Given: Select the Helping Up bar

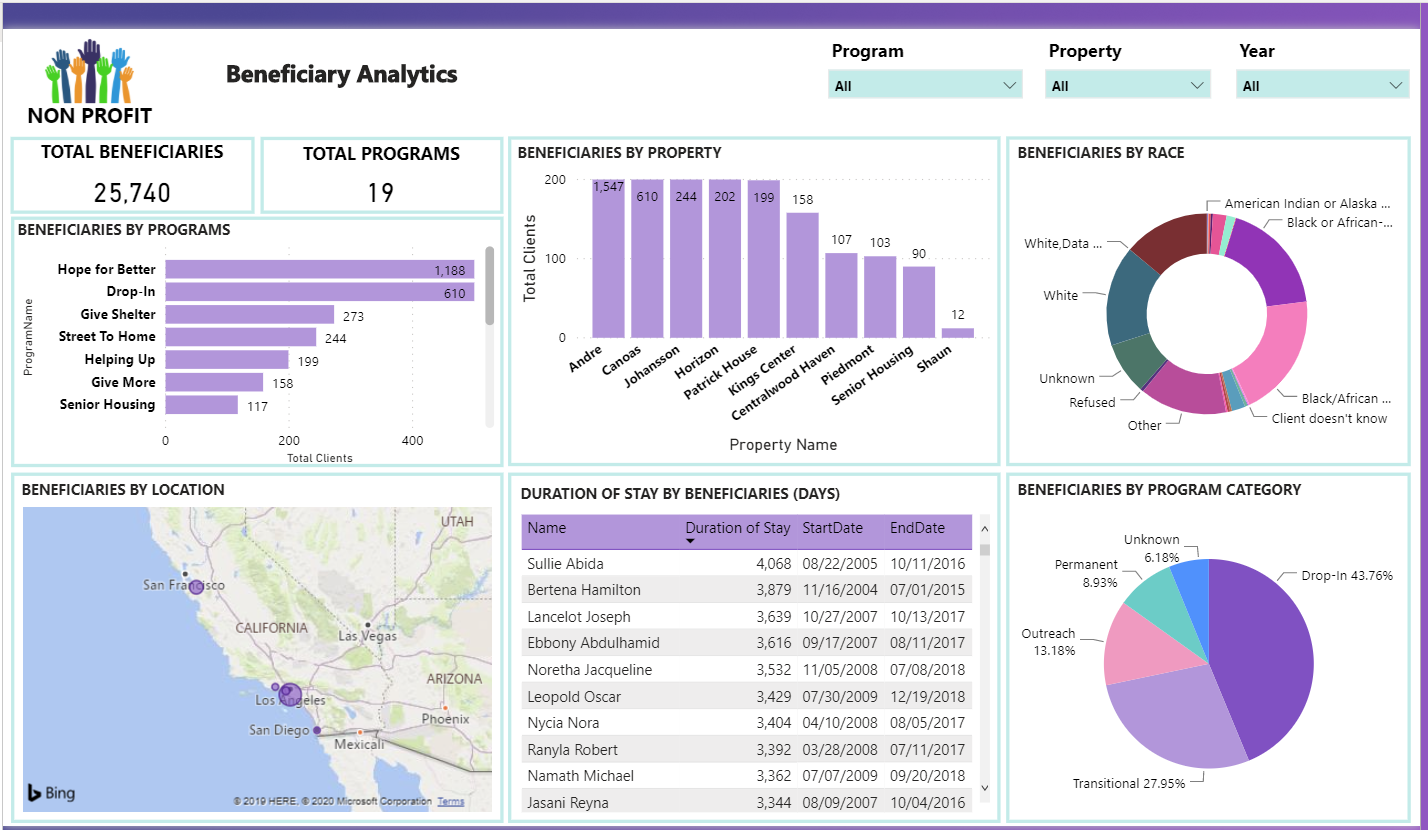Looking at the screenshot, I should (x=227, y=360).
